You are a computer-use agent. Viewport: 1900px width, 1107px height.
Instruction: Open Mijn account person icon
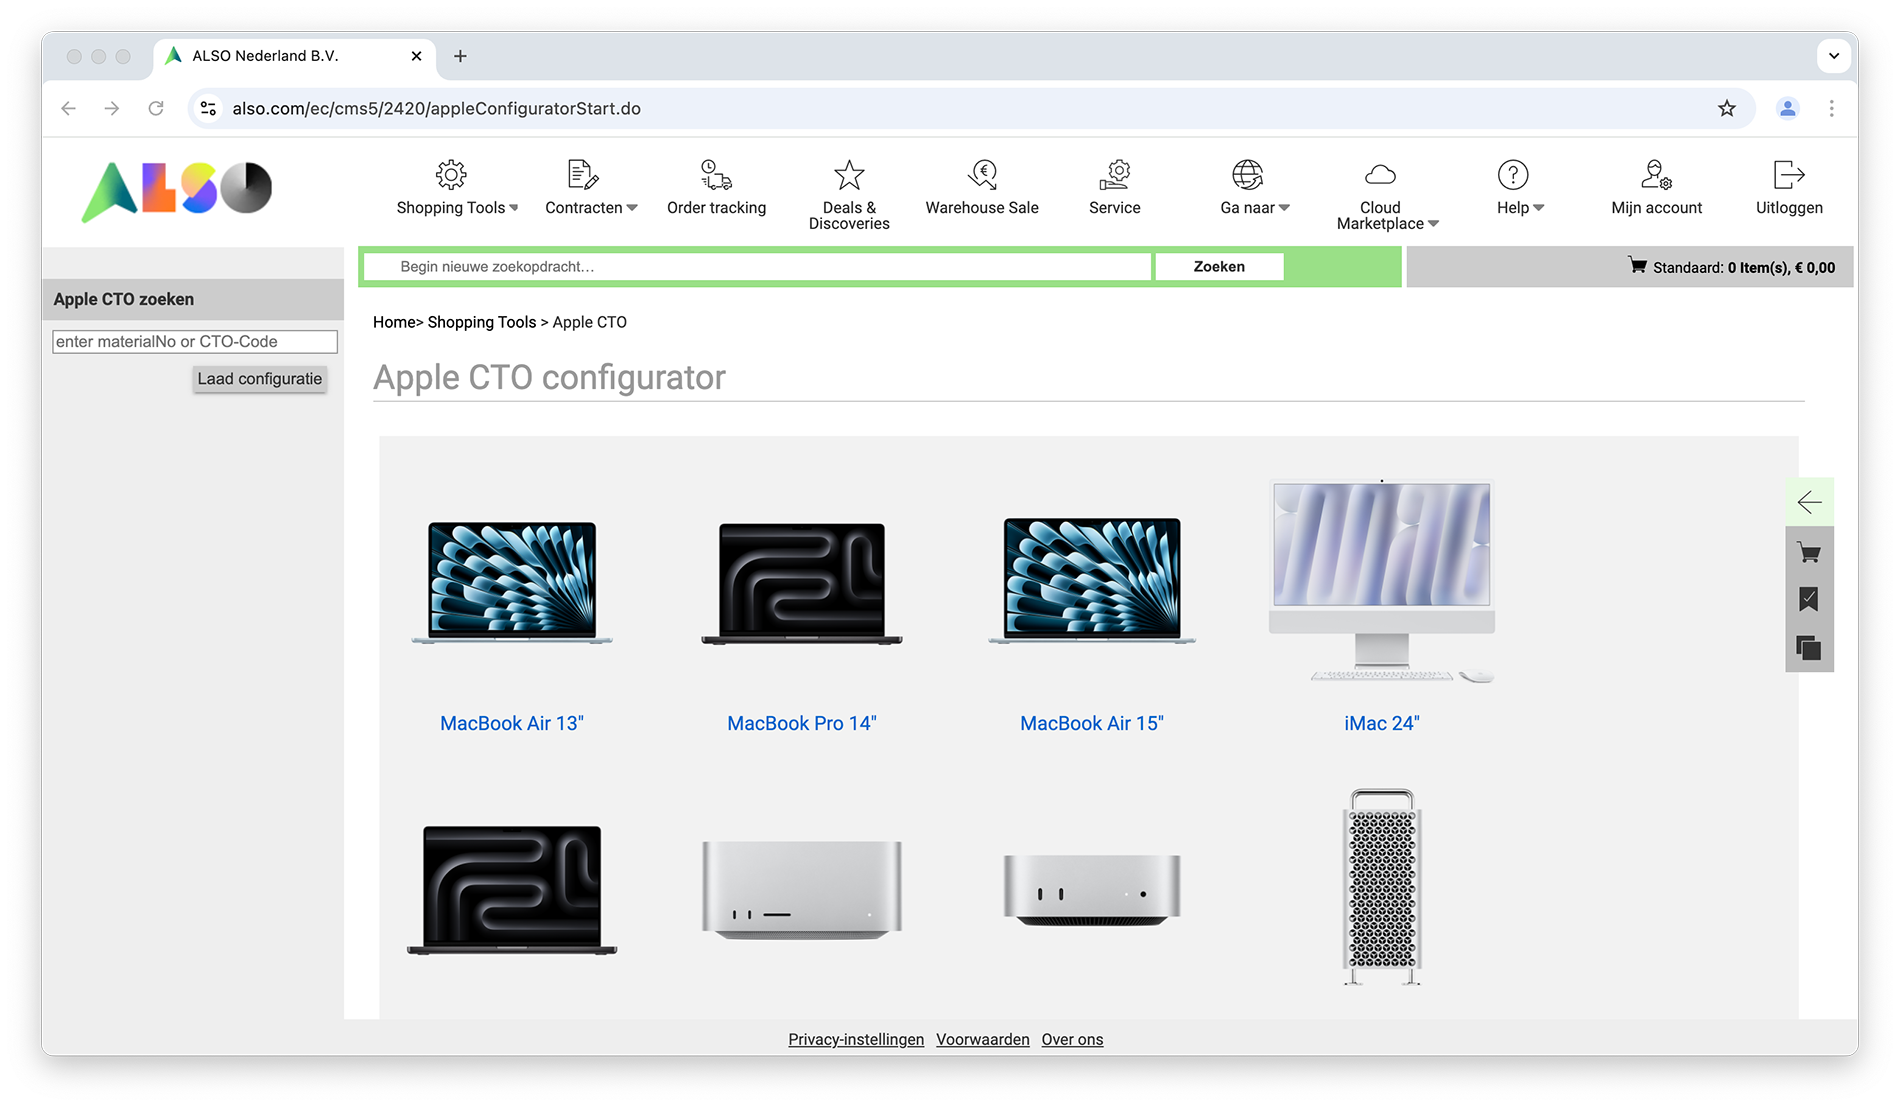pos(1656,175)
